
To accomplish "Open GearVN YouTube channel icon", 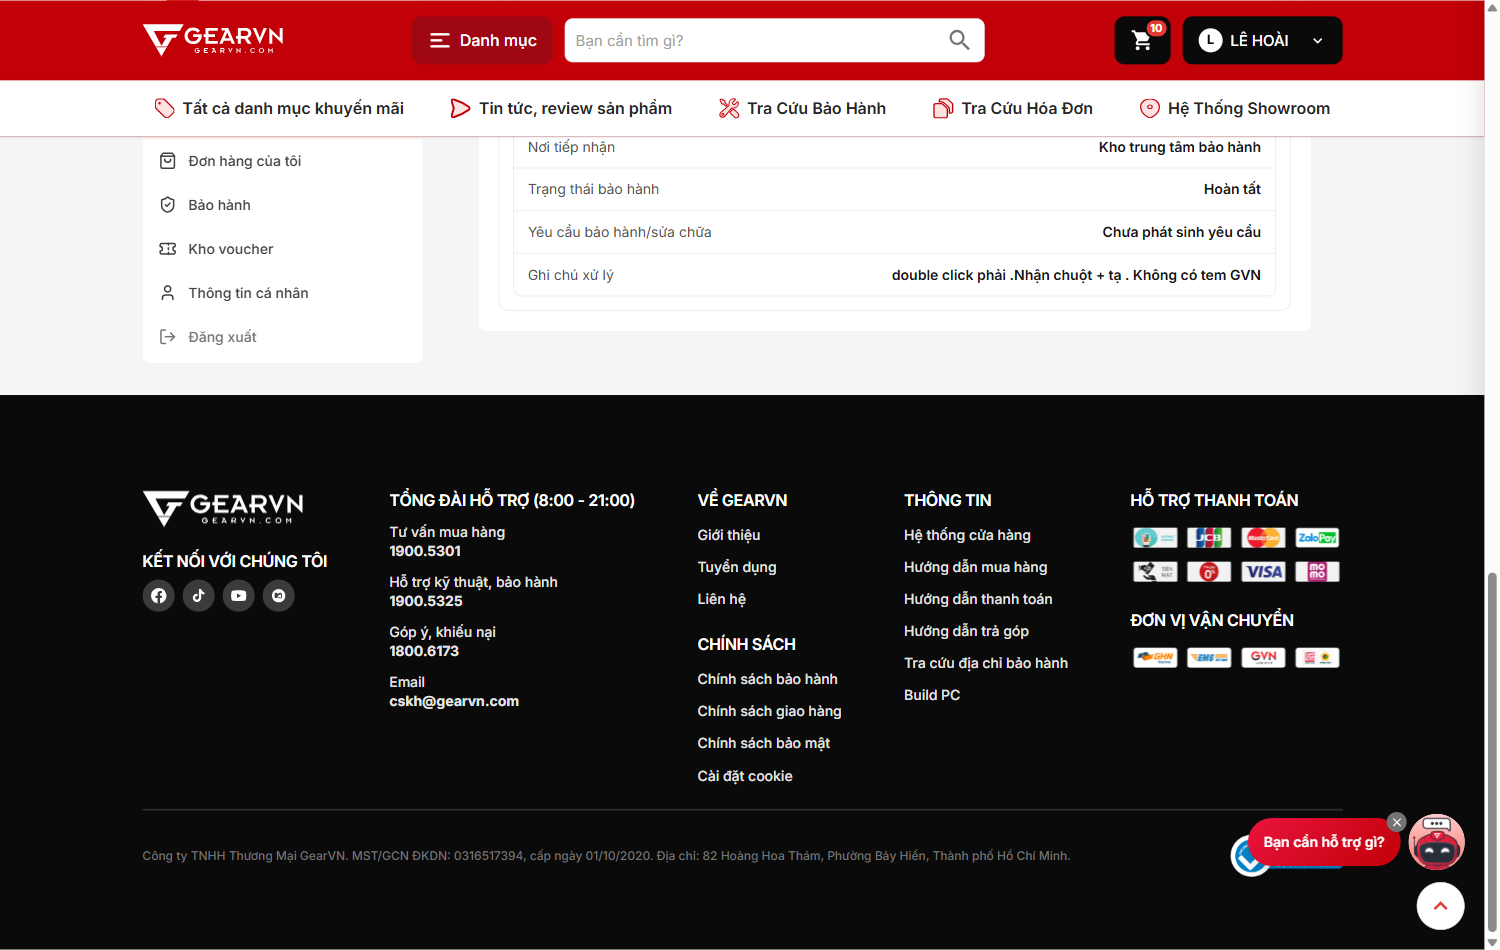I will 239,596.
